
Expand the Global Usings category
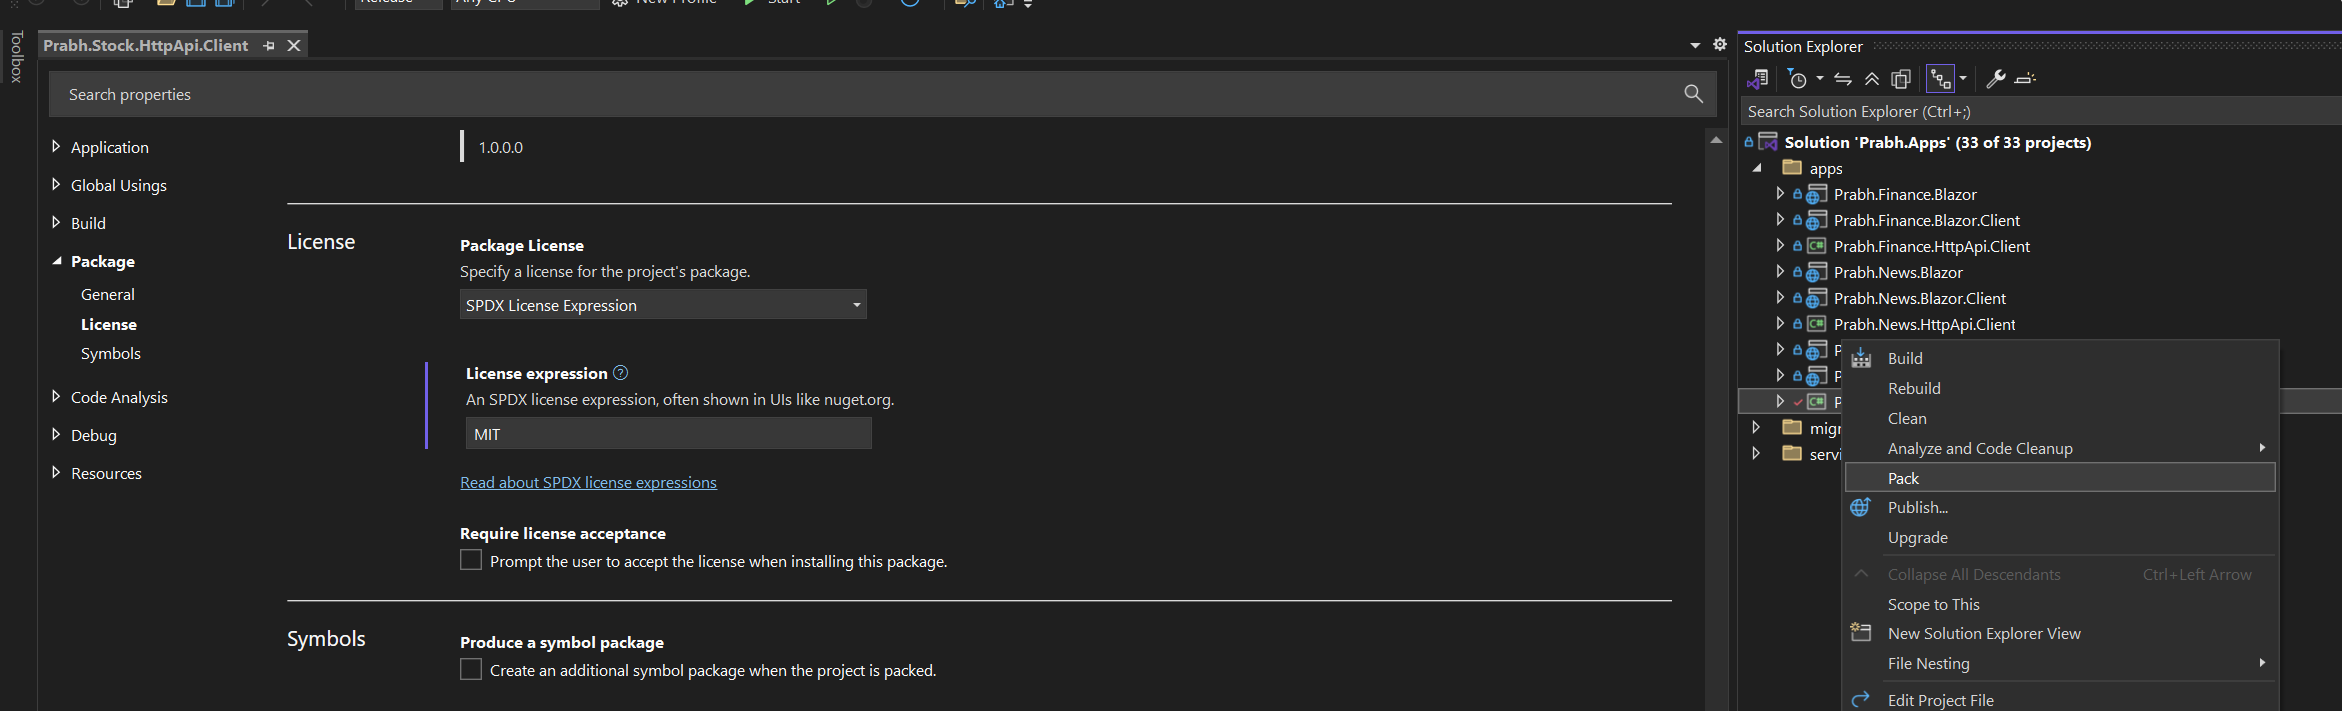[x=56, y=184]
